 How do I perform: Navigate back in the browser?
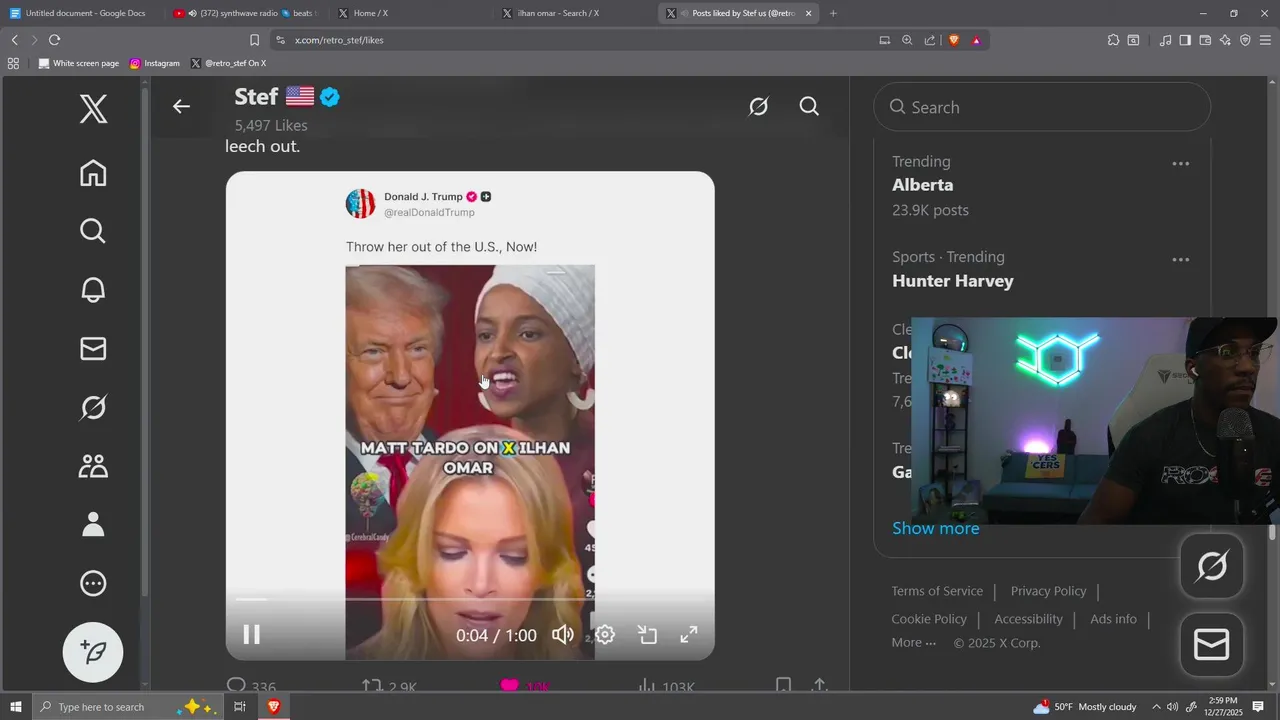pos(14,40)
